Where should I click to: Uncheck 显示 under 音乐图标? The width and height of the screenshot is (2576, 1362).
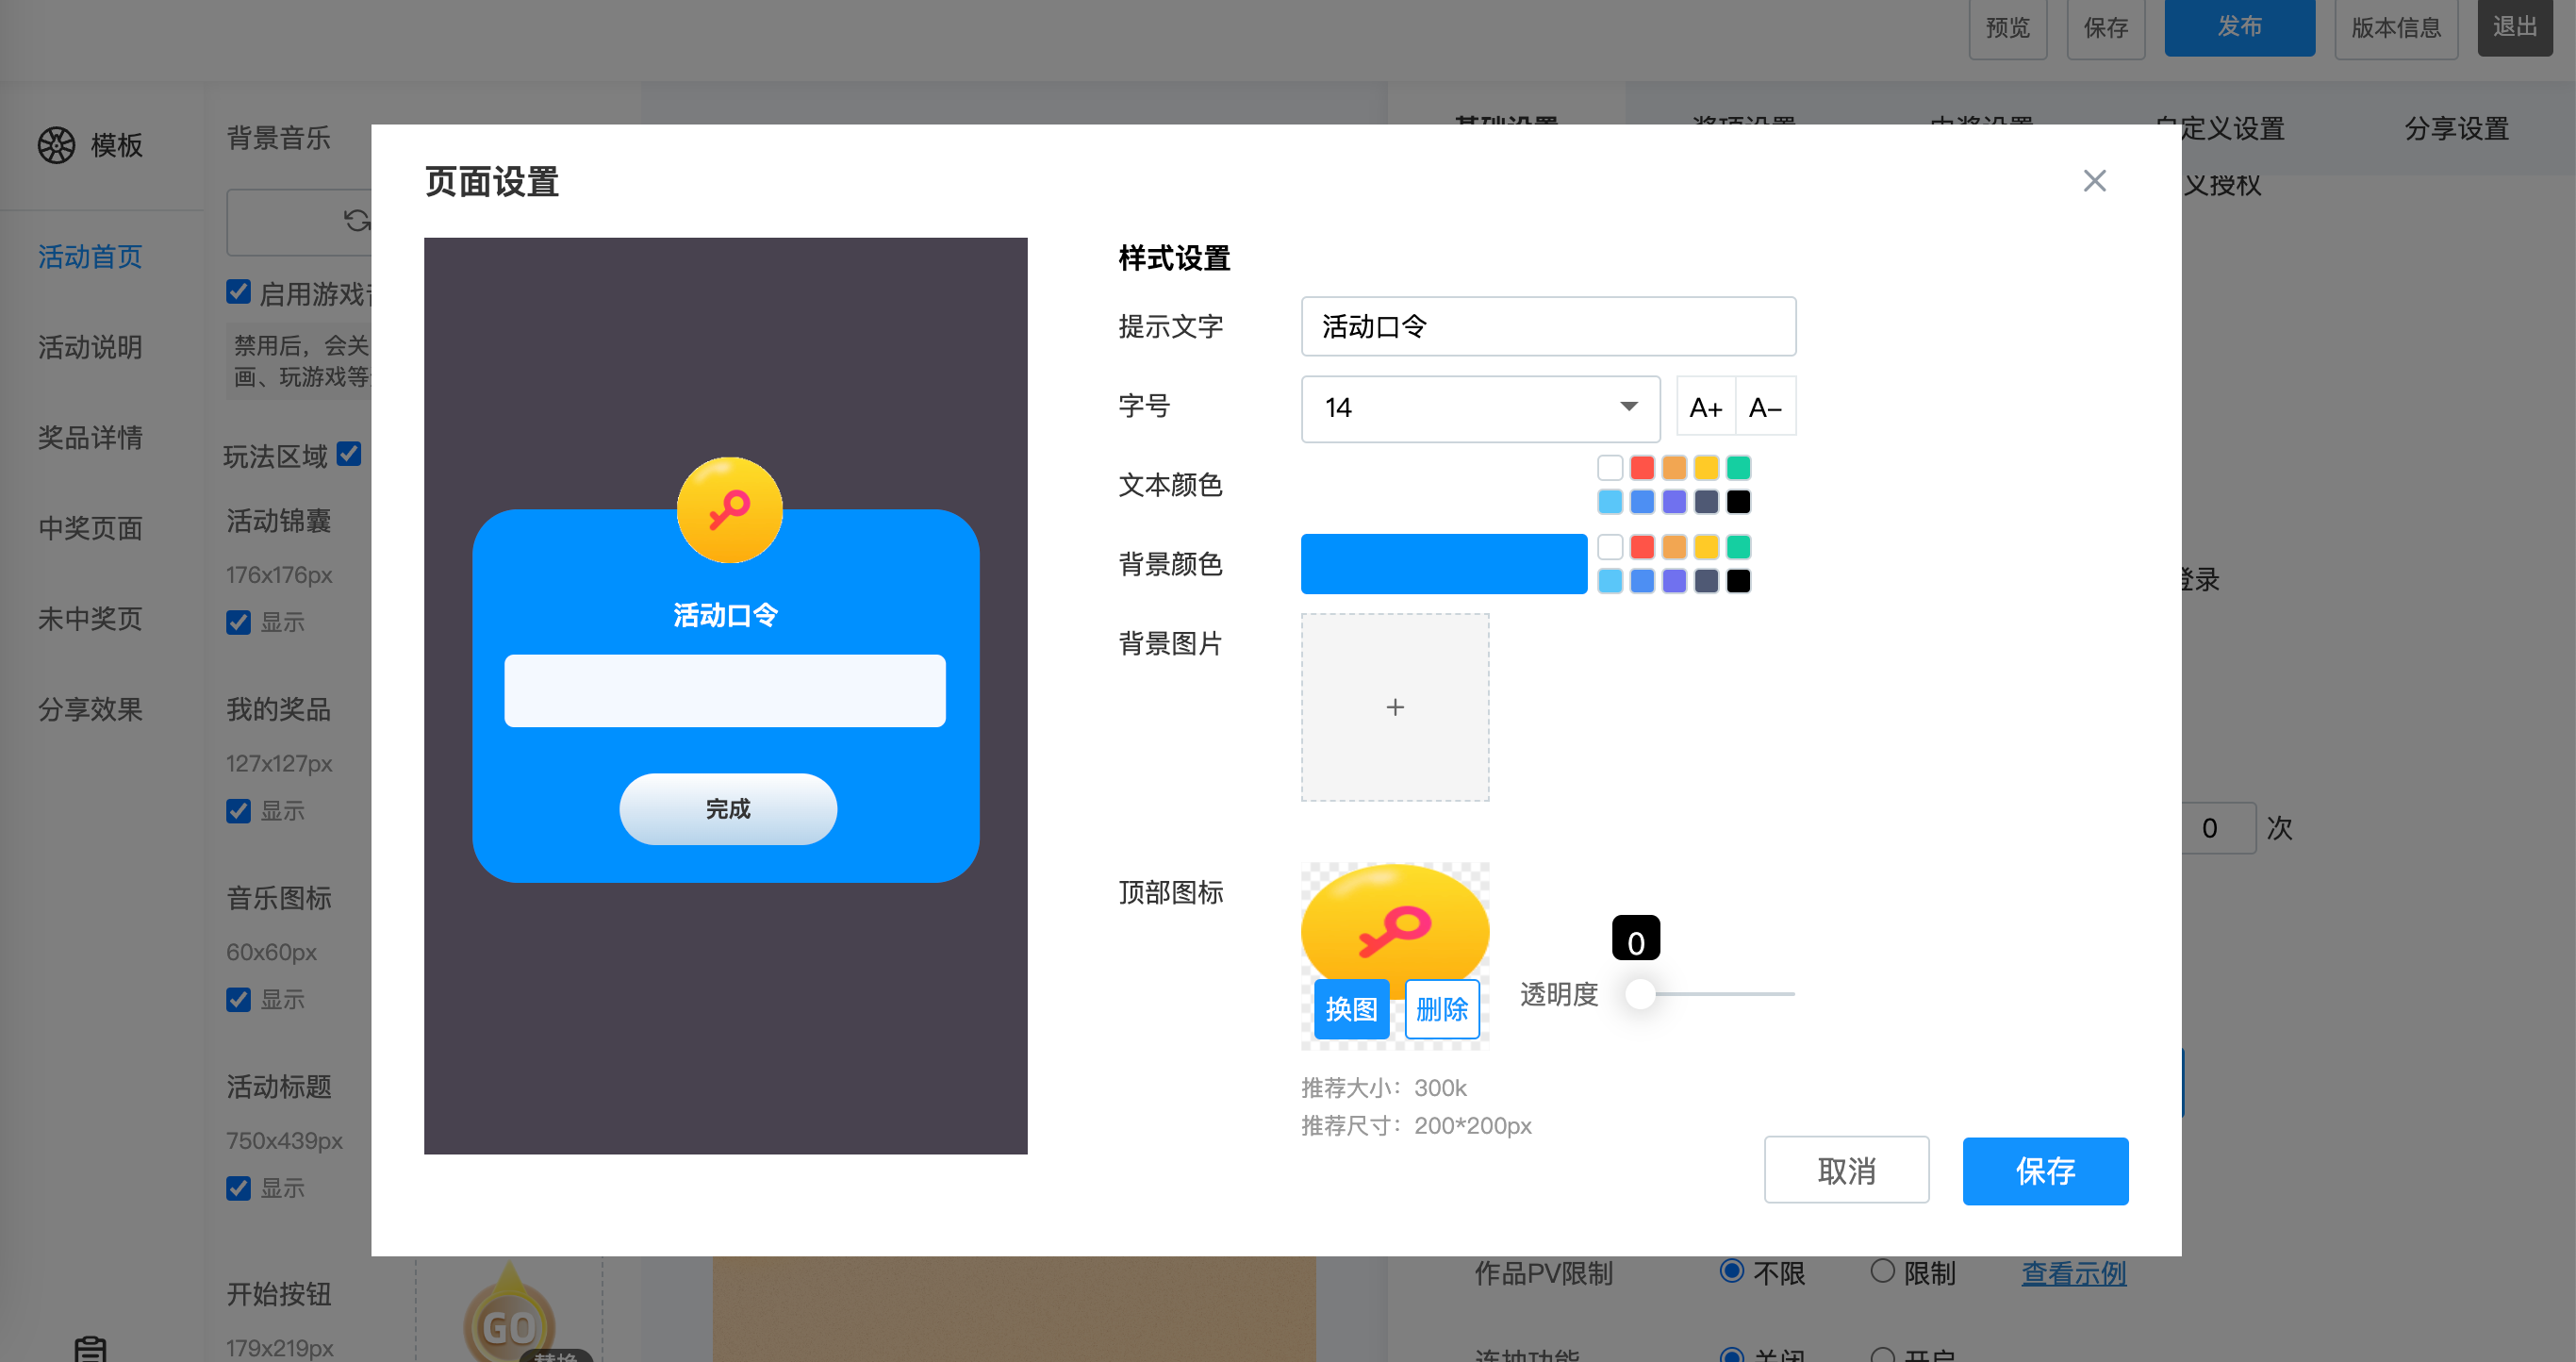(238, 1000)
